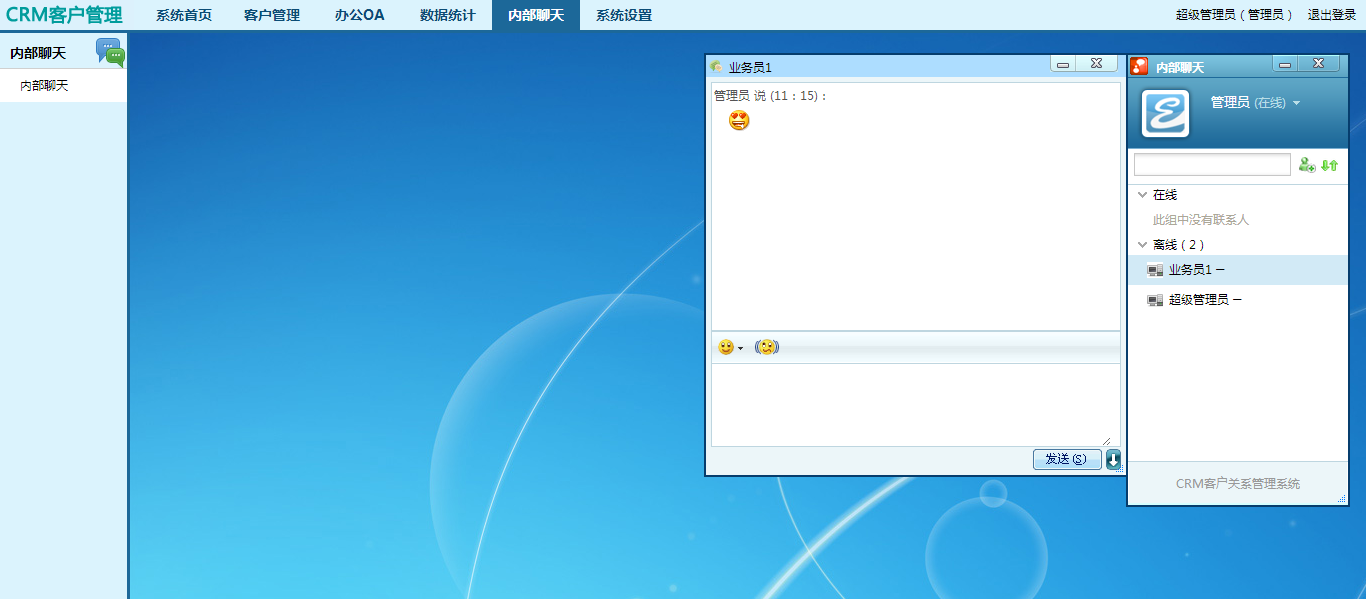Click the 业务员1 chat window title icon
1366x599 pixels.
[x=716, y=67]
